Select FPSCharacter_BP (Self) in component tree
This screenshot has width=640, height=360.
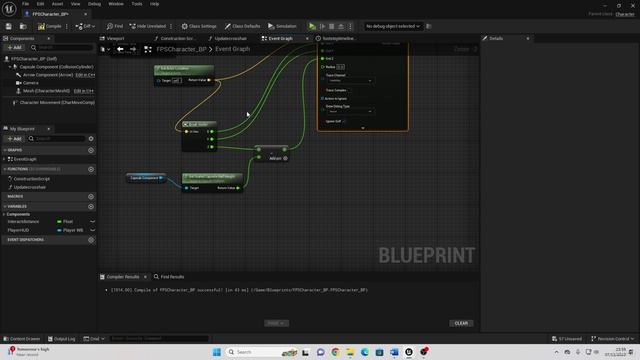[34, 59]
